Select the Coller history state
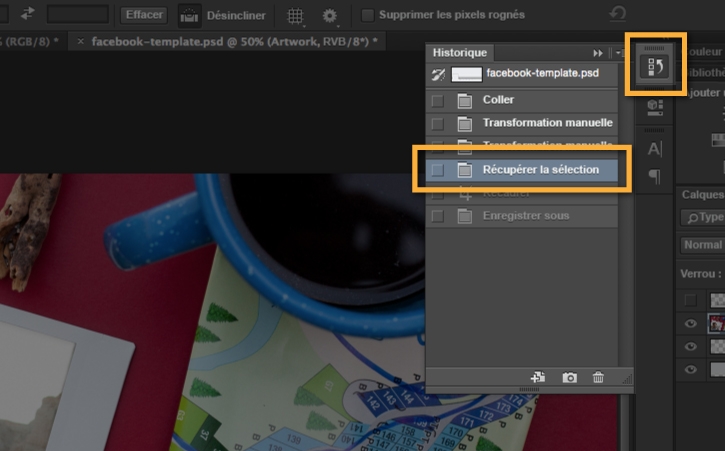The width and height of the screenshot is (725, 451). (x=522, y=100)
